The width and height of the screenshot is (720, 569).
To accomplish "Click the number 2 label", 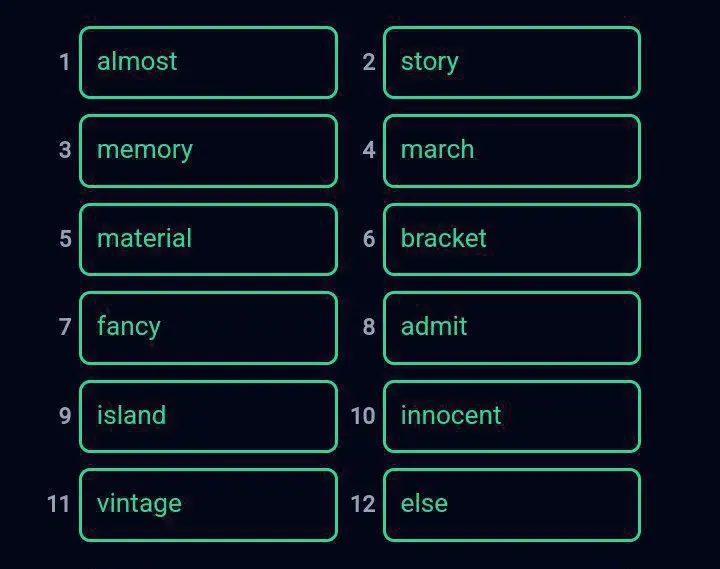I will [369, 62].
